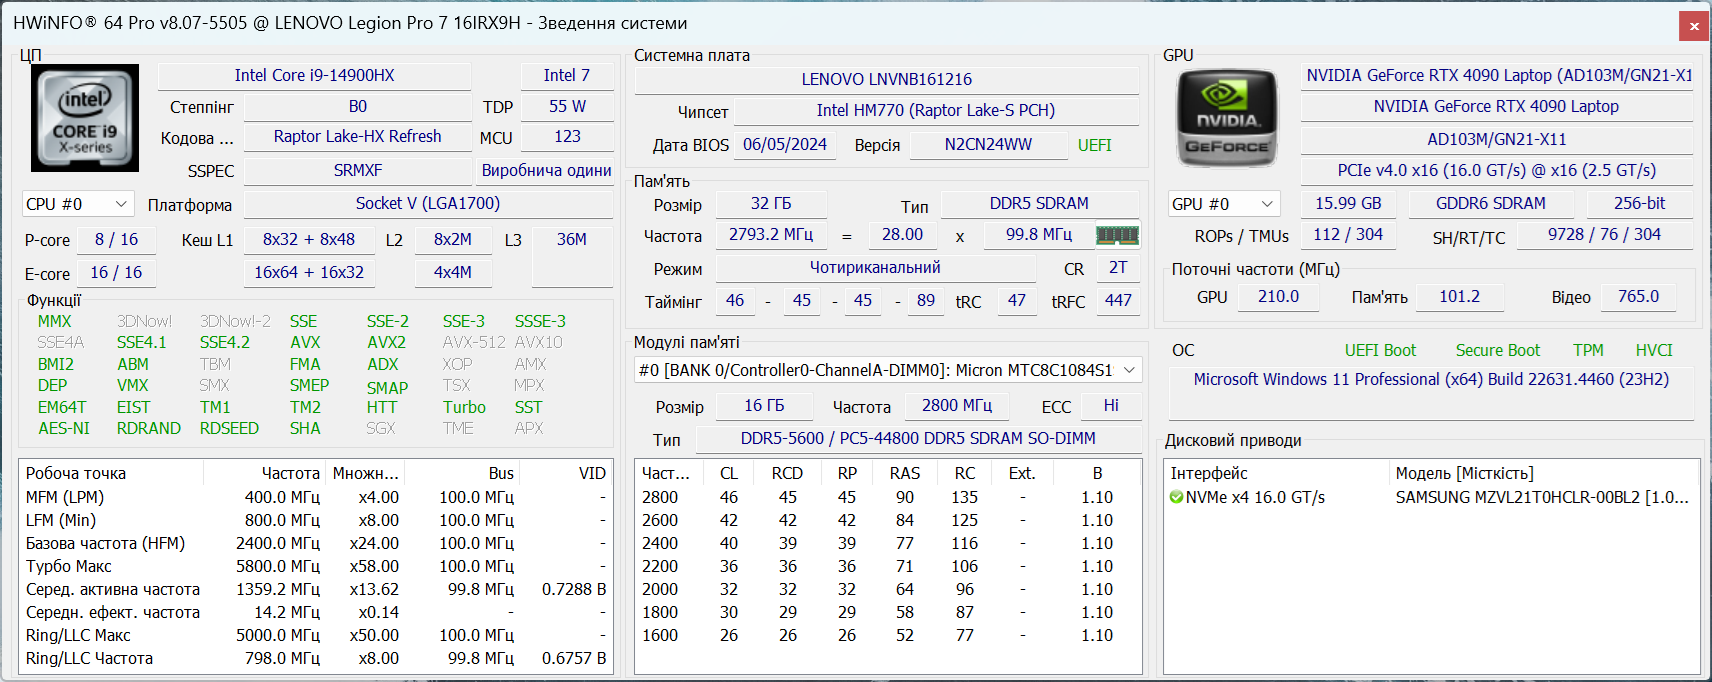Close the HWiNFO summary window
The image size is (1712, 682).
tap(1694, 26)
